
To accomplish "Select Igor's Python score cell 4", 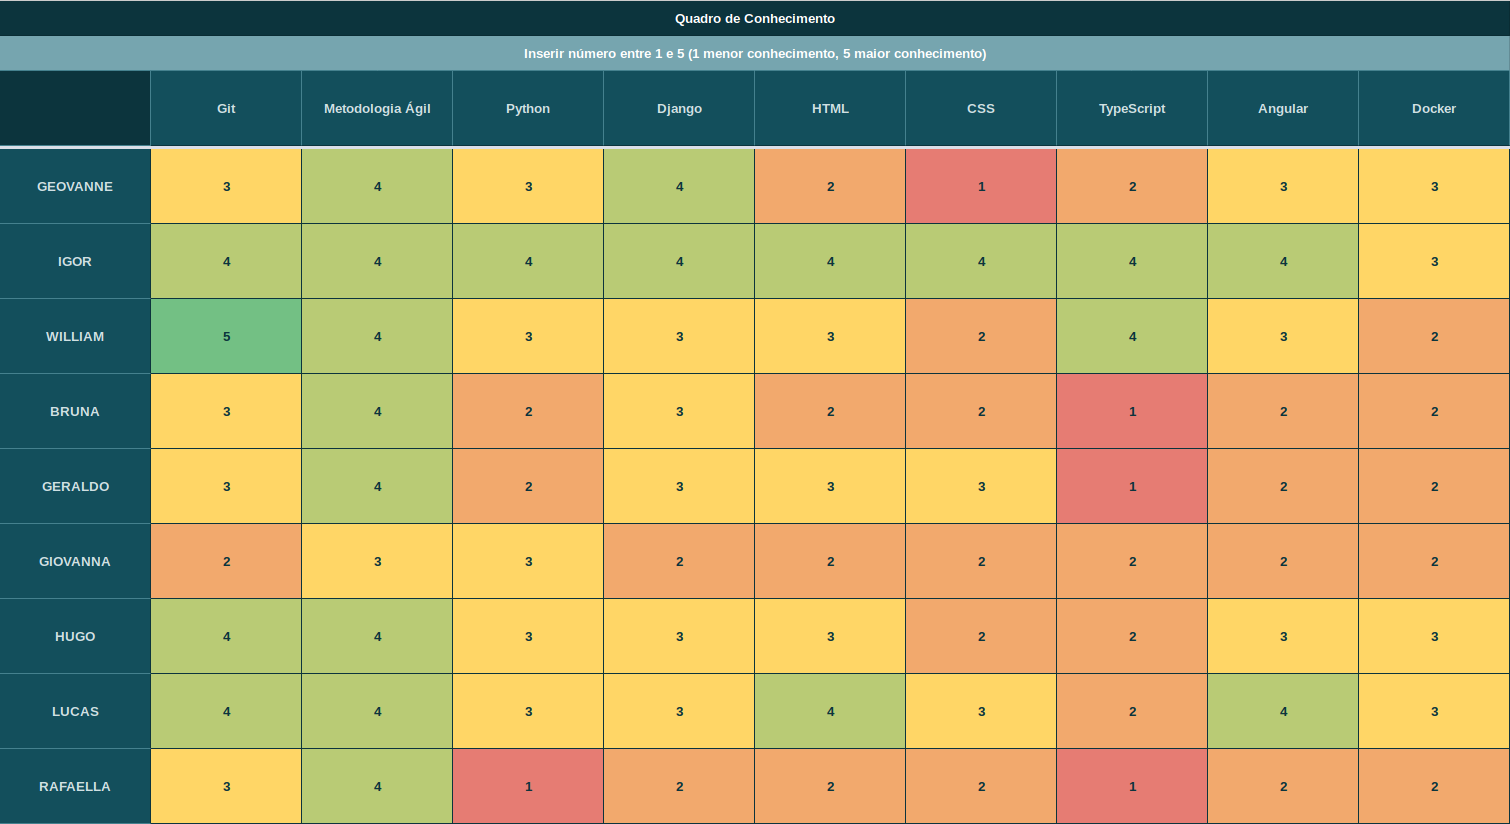I will click(x=528, y=261).
